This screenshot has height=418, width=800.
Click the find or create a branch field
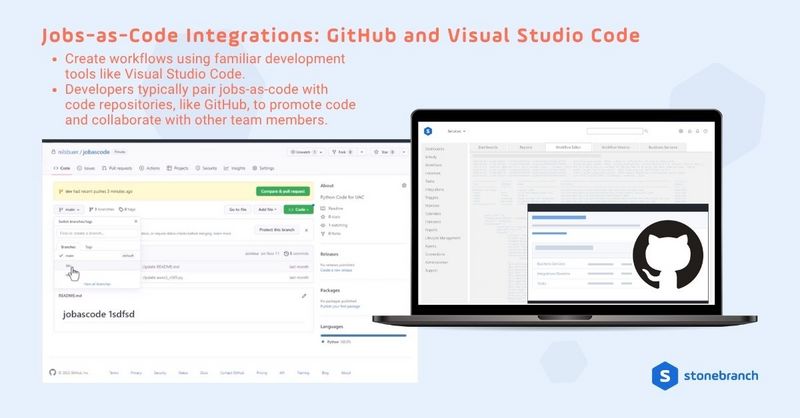coord(96,233)
